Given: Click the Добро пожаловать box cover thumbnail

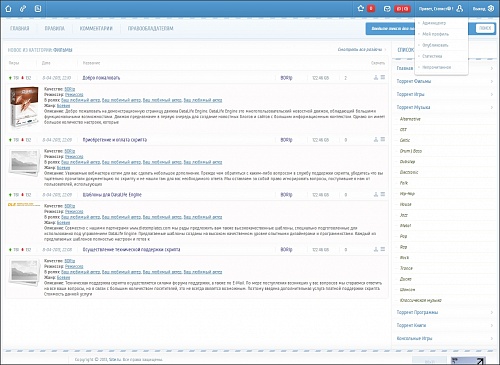Looking at the screenshot, I should click(24, 107).
